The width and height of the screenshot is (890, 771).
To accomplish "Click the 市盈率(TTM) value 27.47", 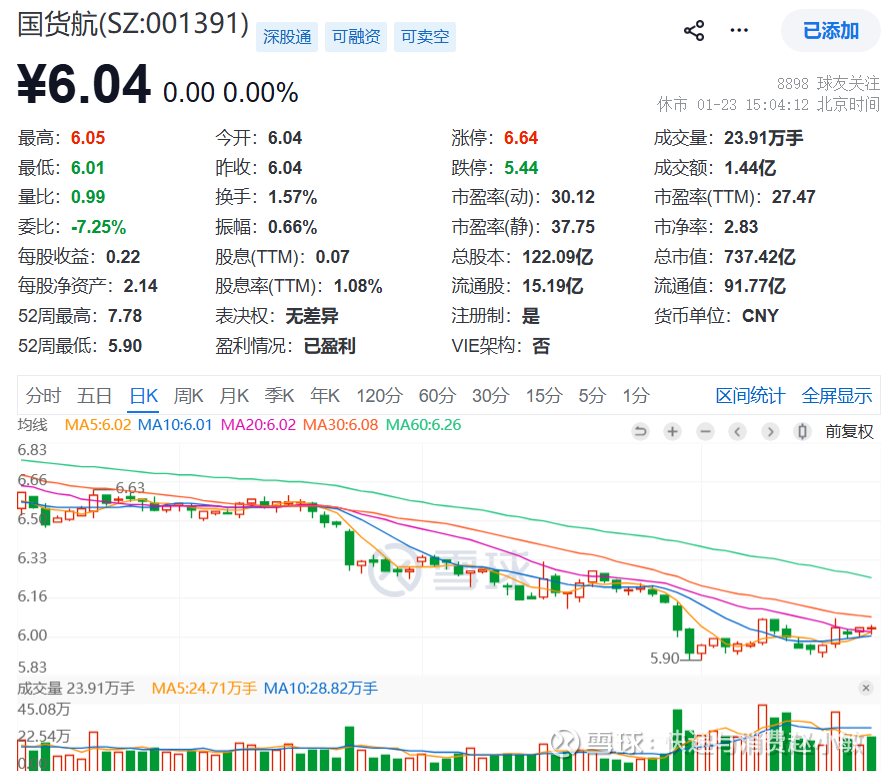I will point(794,197).
